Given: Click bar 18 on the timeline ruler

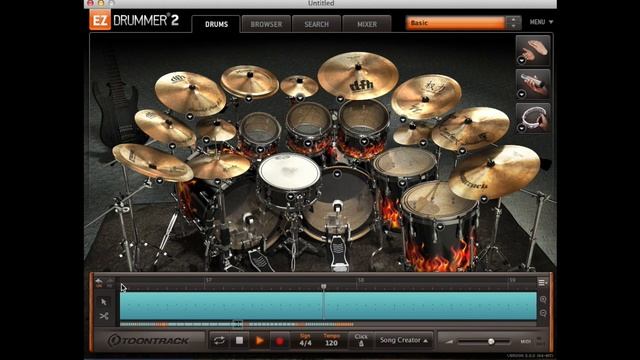Looking at the screenshot, I should pos(361,280).
